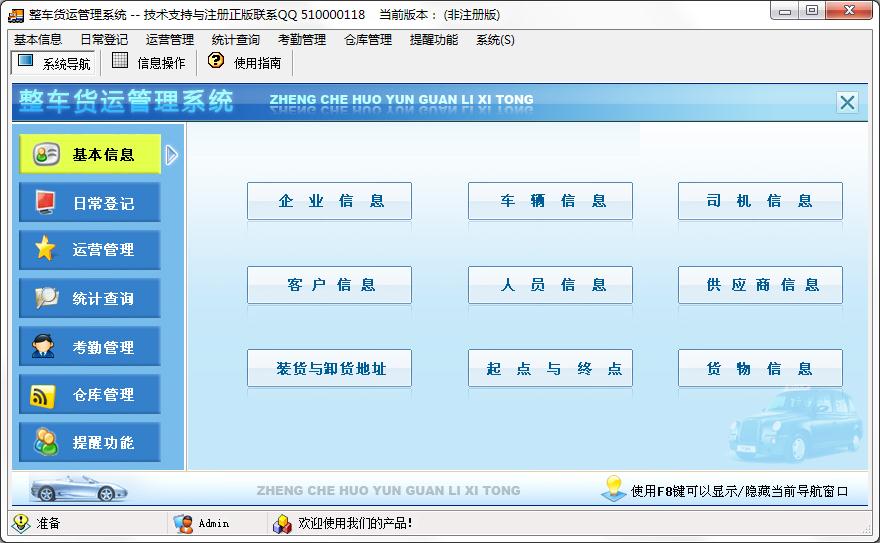This screenshot has height=543, width=880.
Task: Select 运营管理 sidebar label
Action: click(103, 250)
